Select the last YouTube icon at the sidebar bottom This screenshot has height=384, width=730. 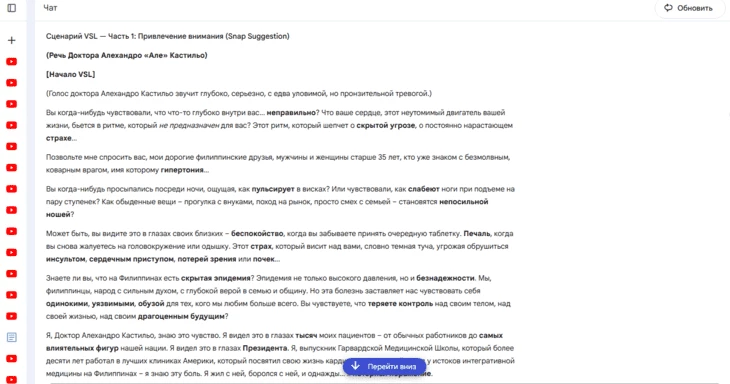pos(12,379)
